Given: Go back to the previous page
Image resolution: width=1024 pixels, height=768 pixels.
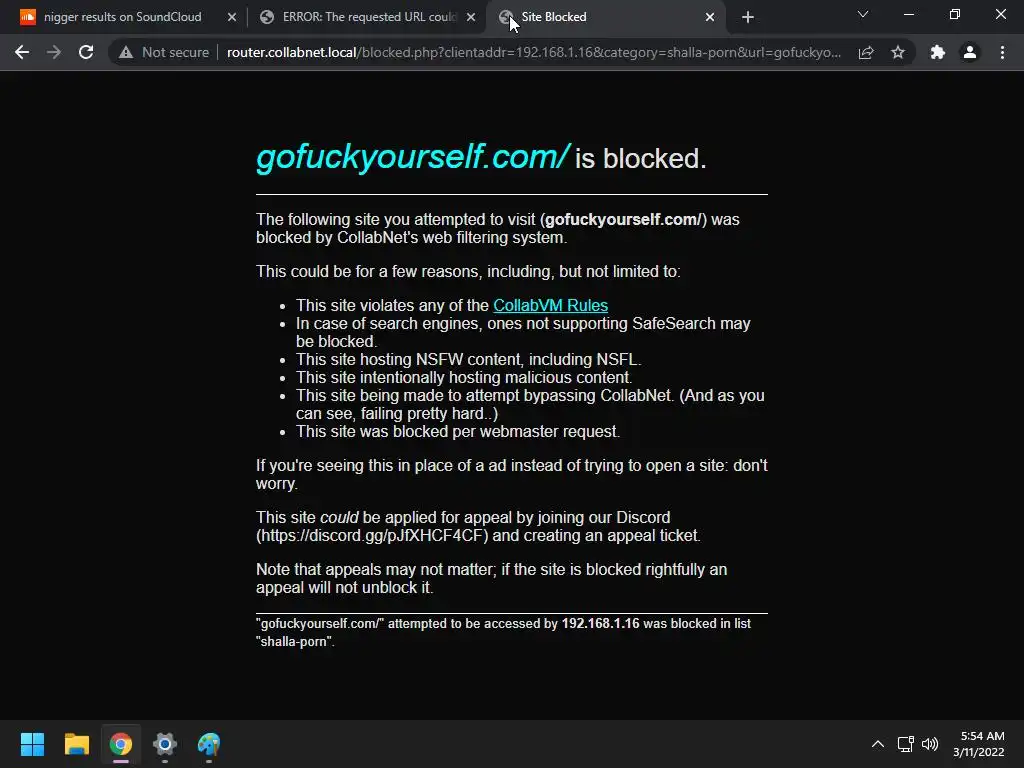Looking at the screenshot, I should tap(22, 52).
